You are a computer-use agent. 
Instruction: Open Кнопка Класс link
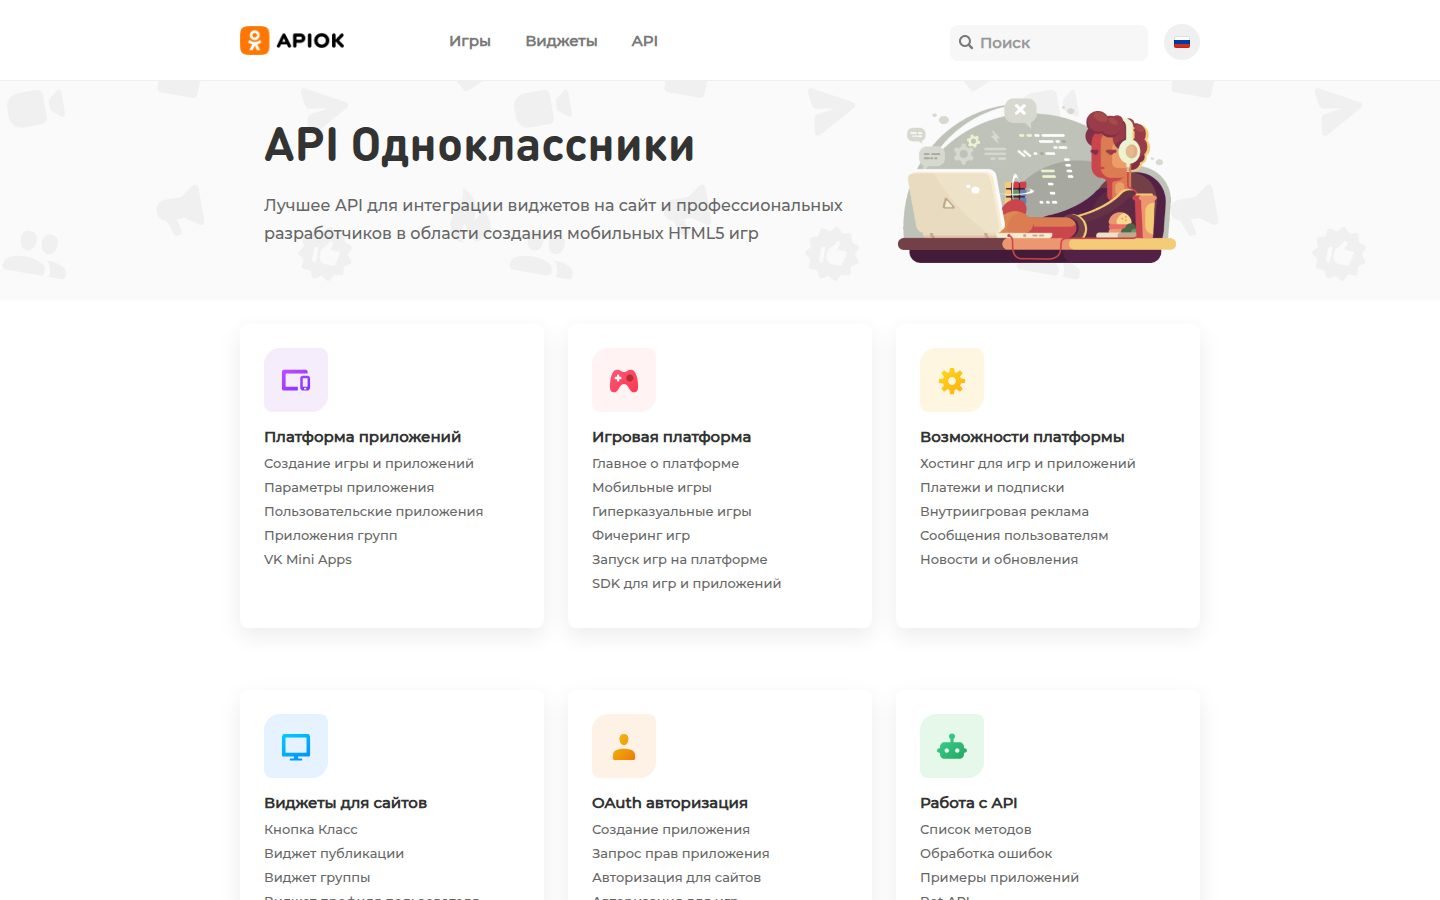pyautogui.click(x=310, y=829)
